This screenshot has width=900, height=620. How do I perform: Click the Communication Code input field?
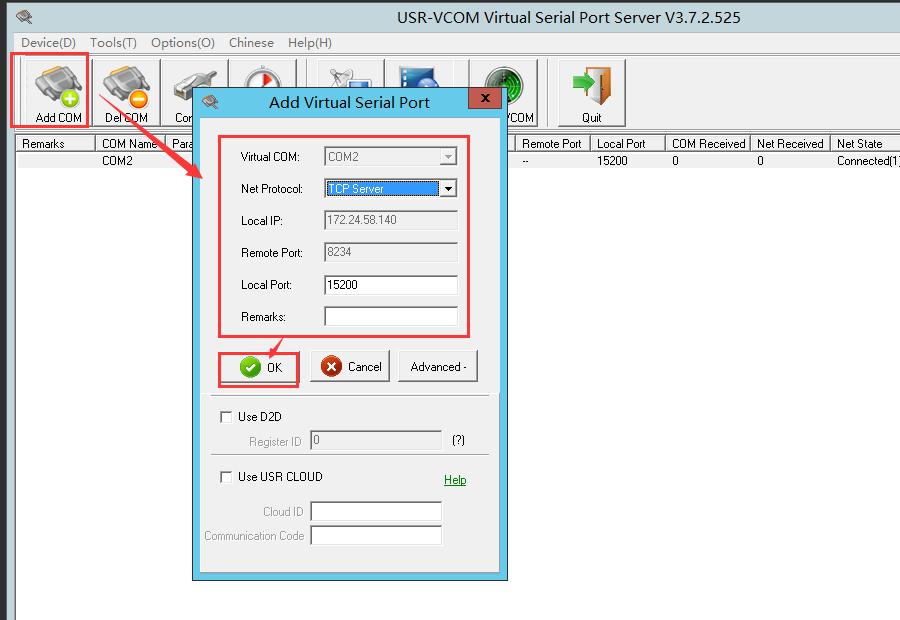376,535
